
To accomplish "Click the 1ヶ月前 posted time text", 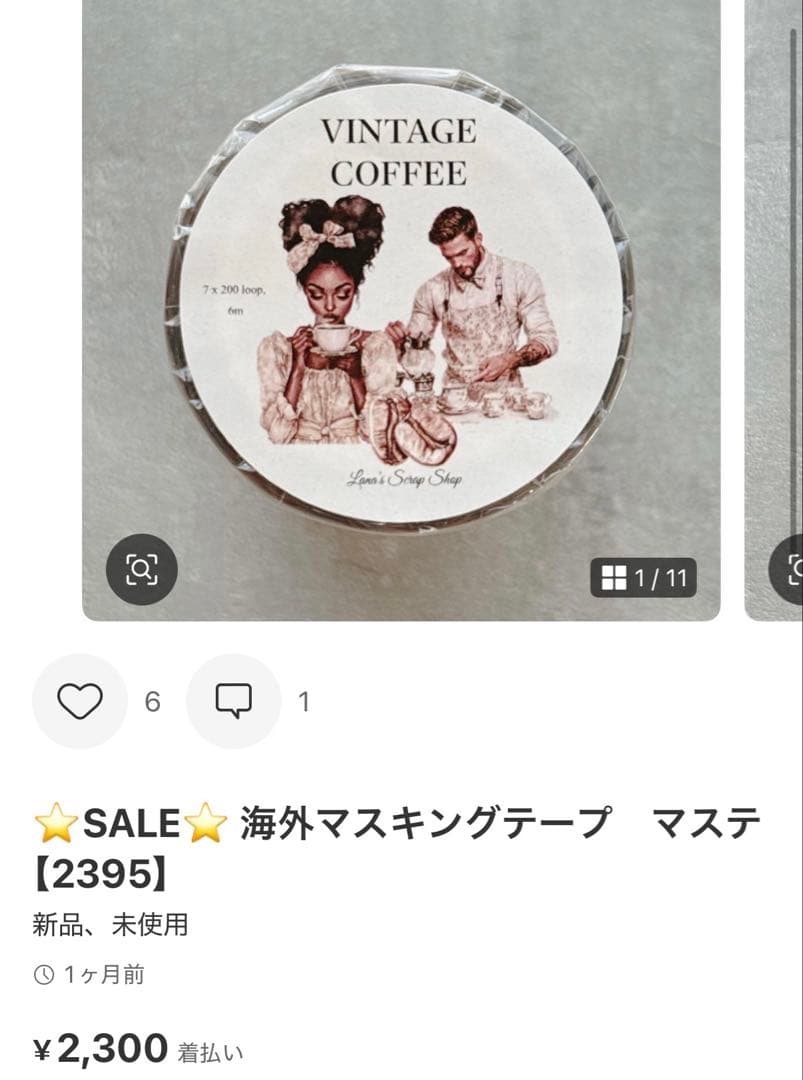I will (104, 975).
